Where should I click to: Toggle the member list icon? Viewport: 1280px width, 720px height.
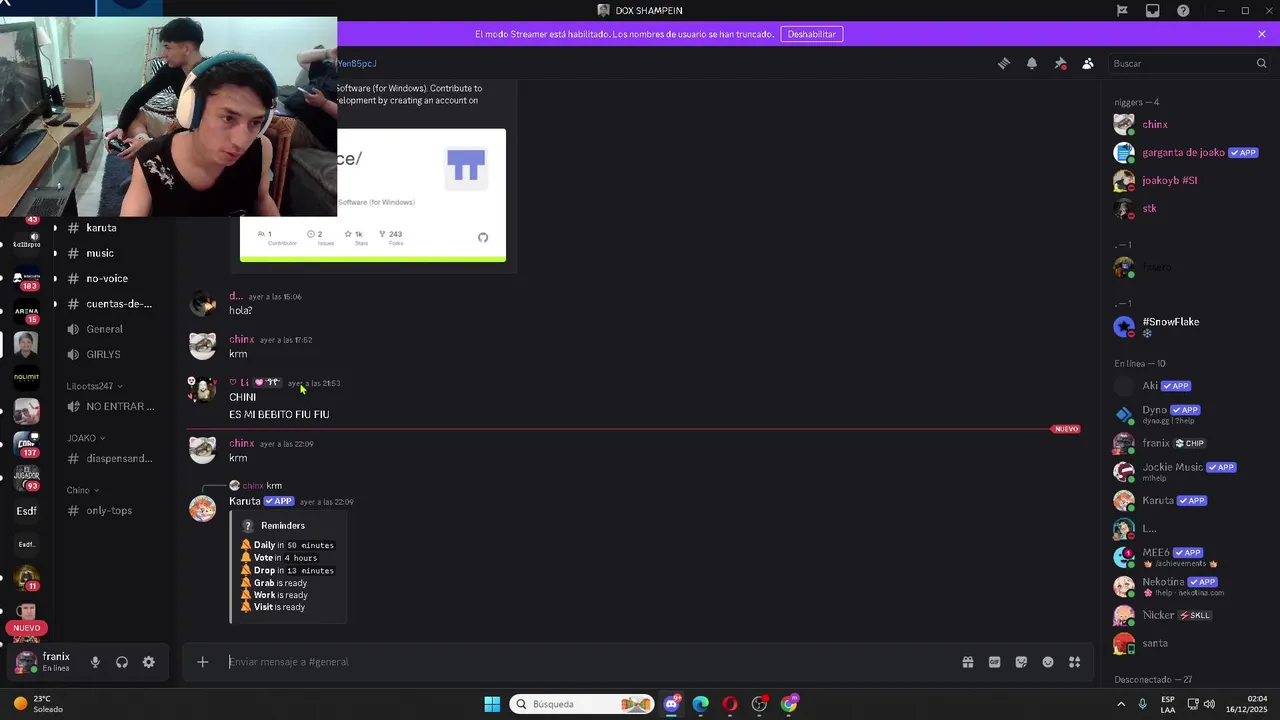point(1088,63)
